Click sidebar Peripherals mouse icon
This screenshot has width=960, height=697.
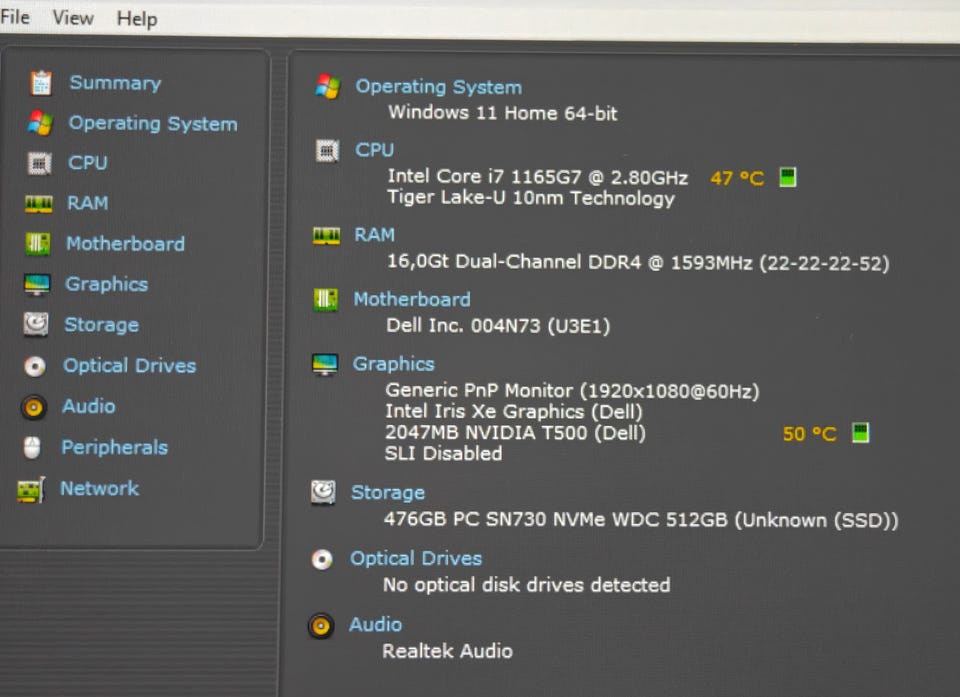[32, 448]
